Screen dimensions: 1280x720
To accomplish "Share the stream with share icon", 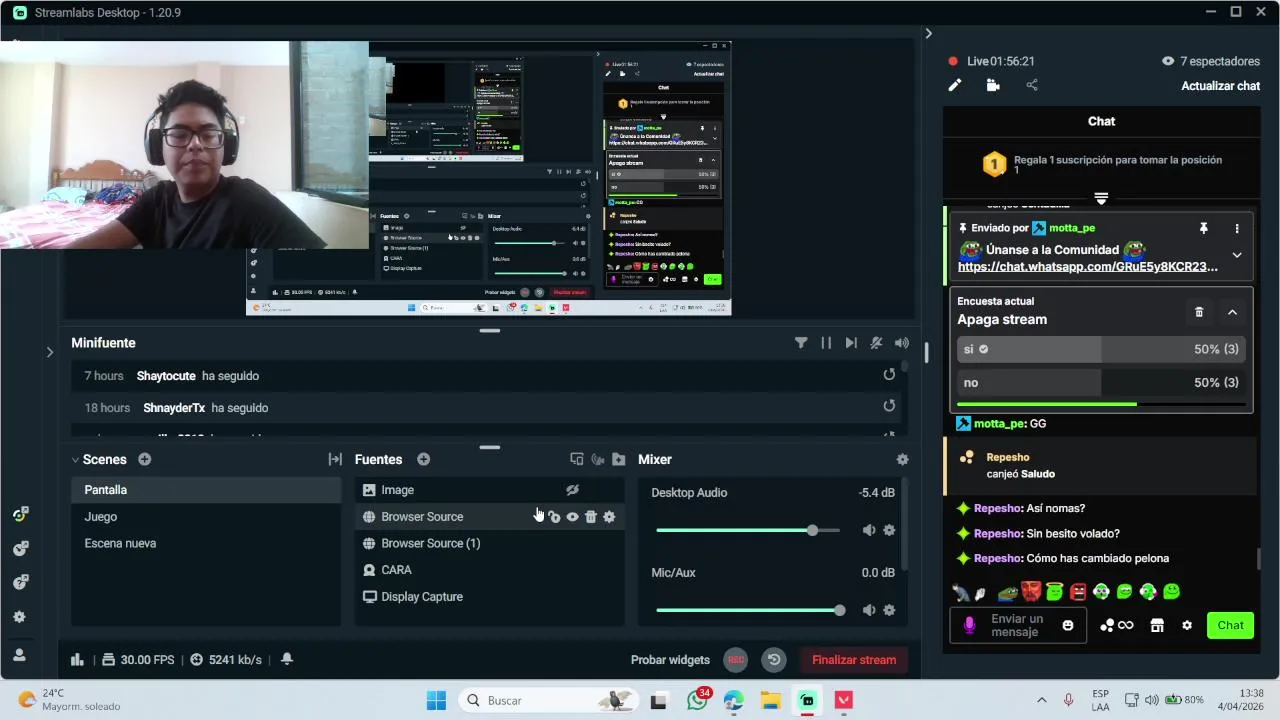I will point(1032,86).
